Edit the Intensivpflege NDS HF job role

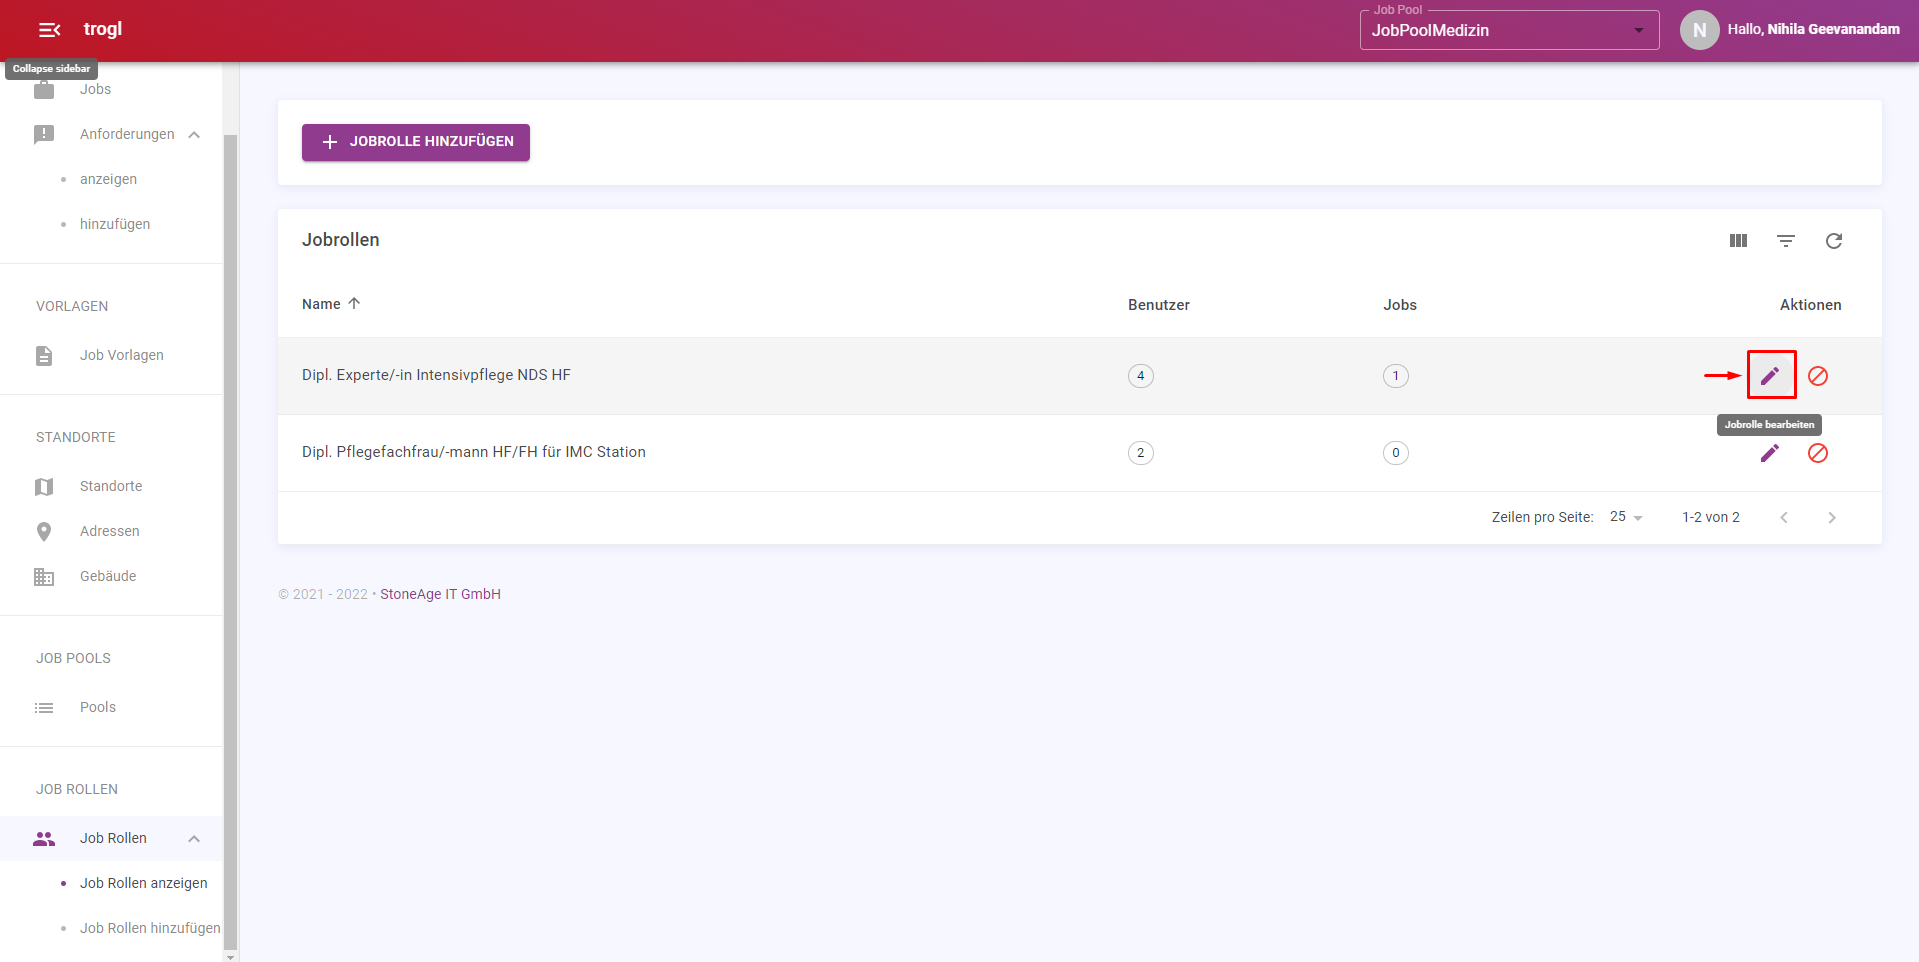1770,376
